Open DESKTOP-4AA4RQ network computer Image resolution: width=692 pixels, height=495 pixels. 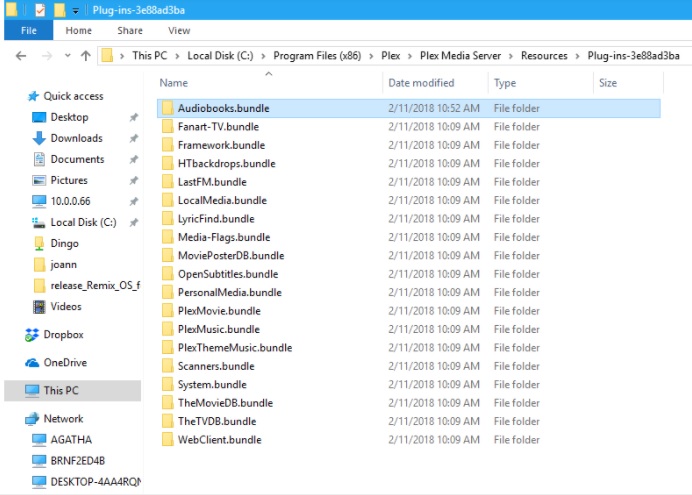96,482
